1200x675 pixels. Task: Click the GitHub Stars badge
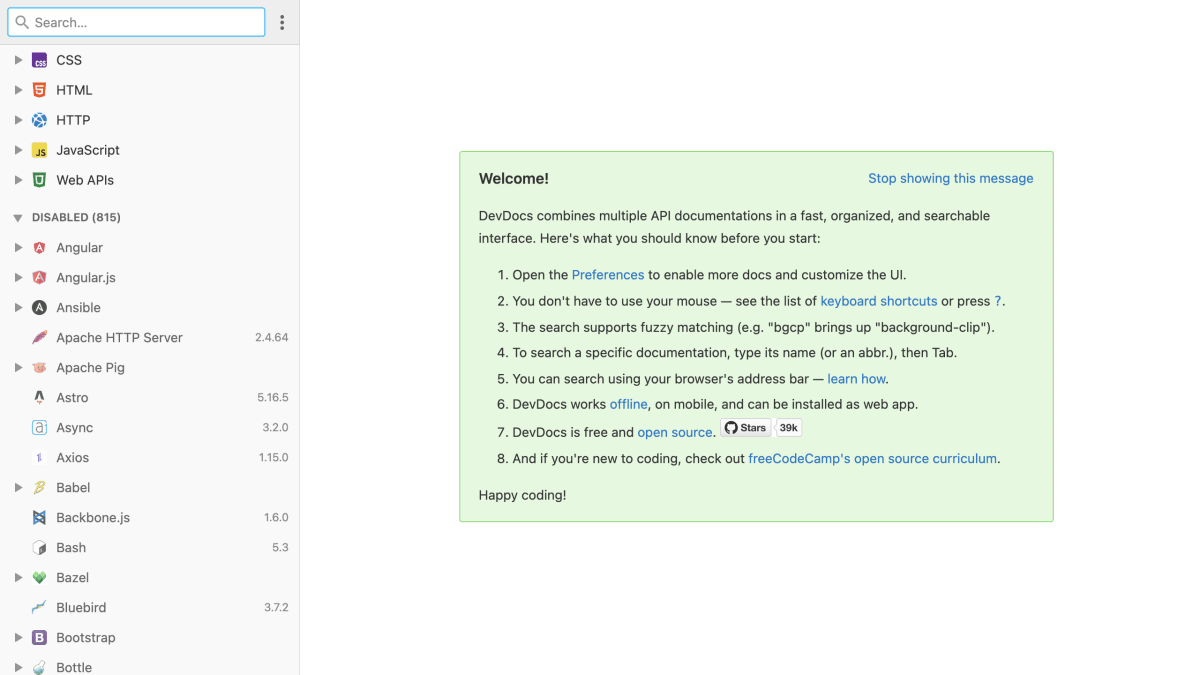pos(746,428)
